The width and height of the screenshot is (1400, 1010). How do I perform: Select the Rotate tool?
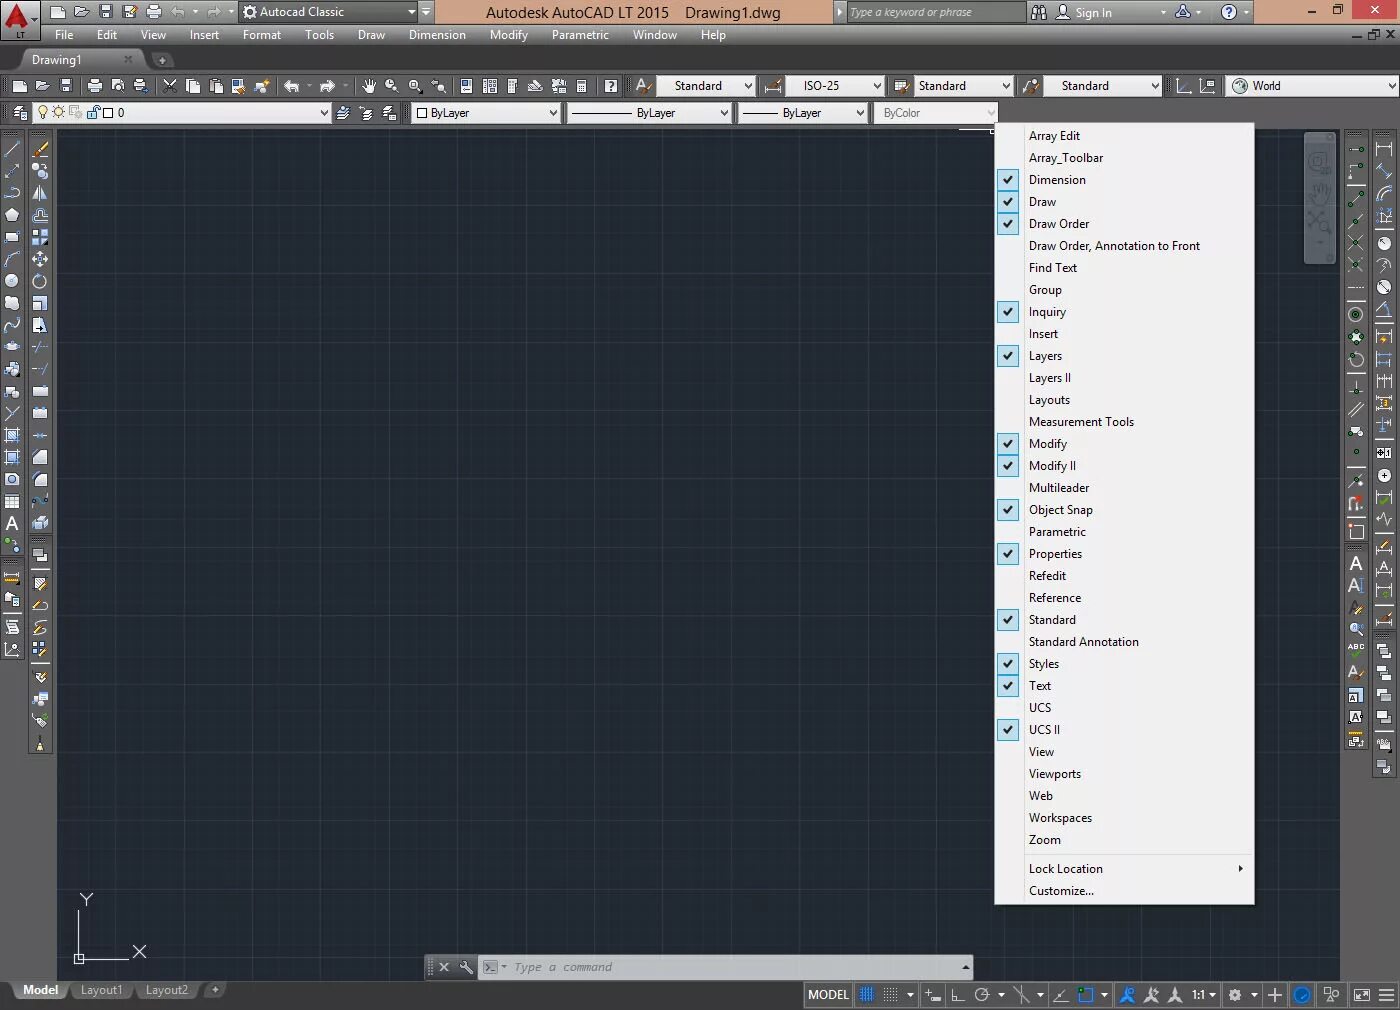(x=40, y=281)
